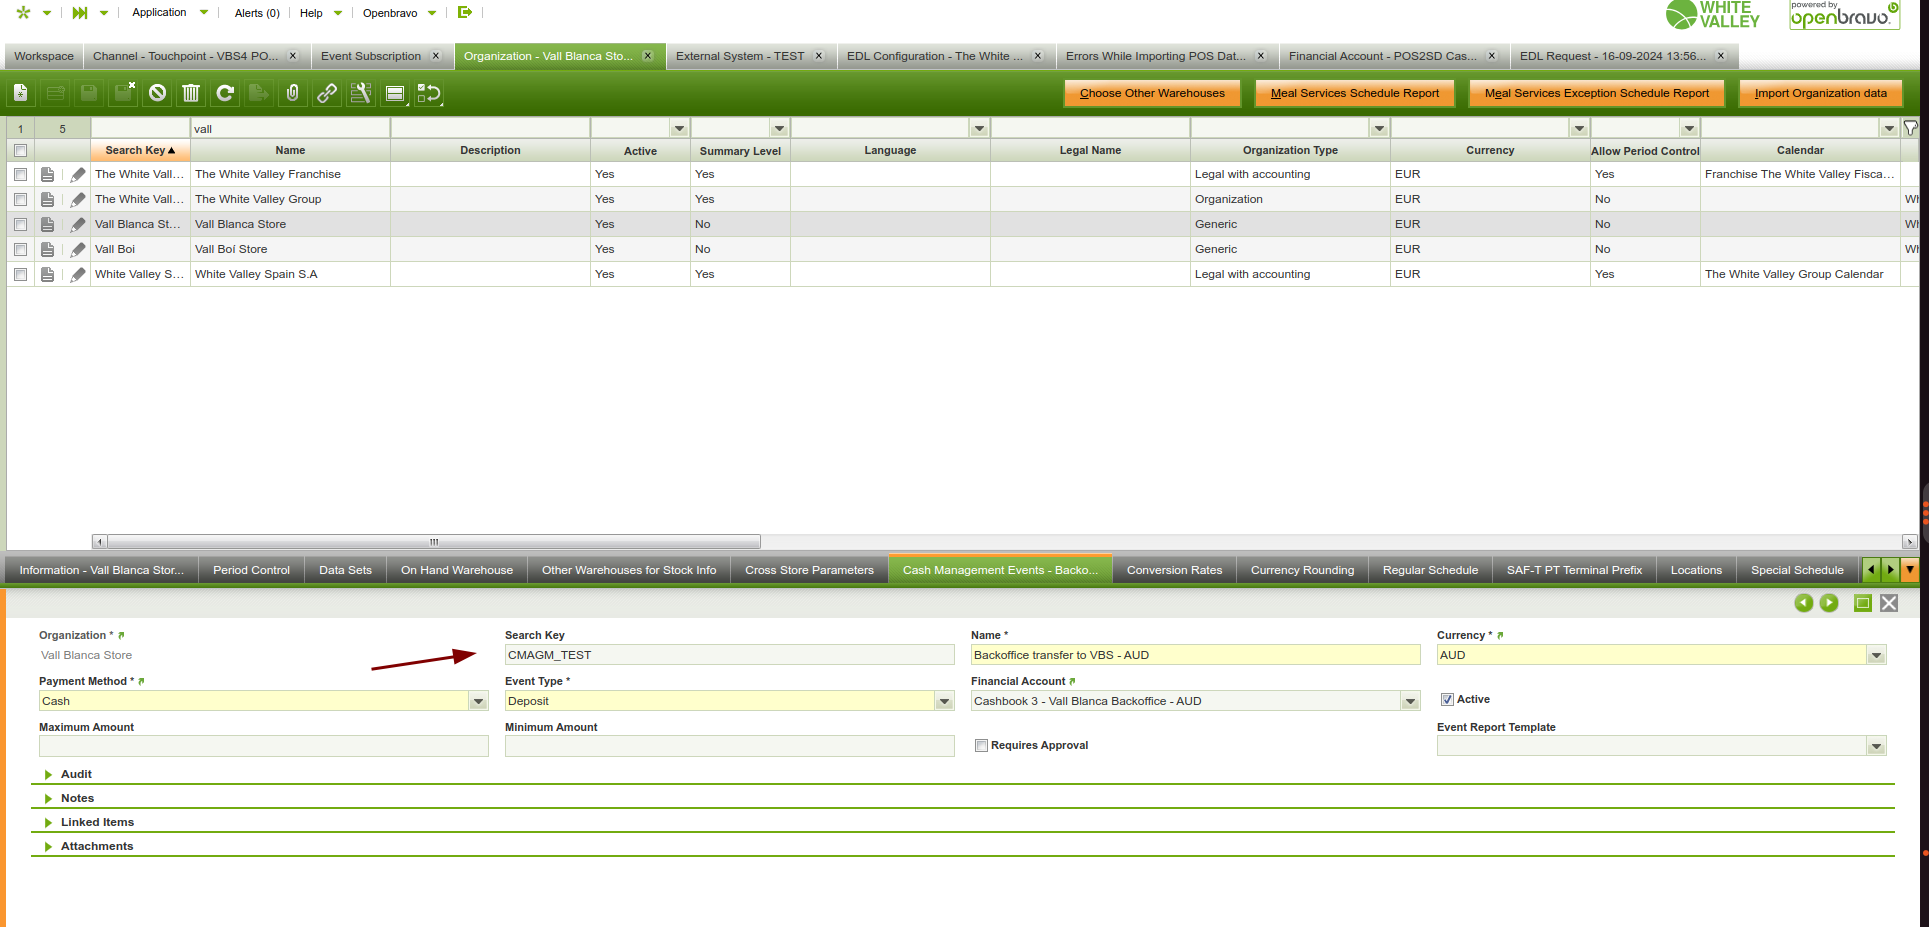
Task: Switch to the Conversion Rates tab
Action: pyautogui.click(x=1174, y=570)
